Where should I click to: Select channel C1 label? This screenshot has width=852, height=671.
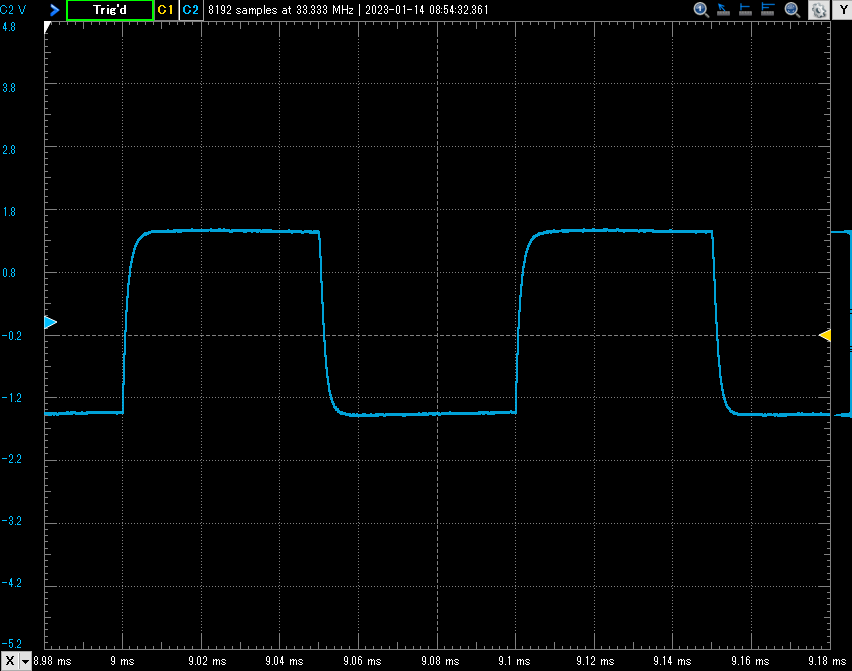(165, 10)
